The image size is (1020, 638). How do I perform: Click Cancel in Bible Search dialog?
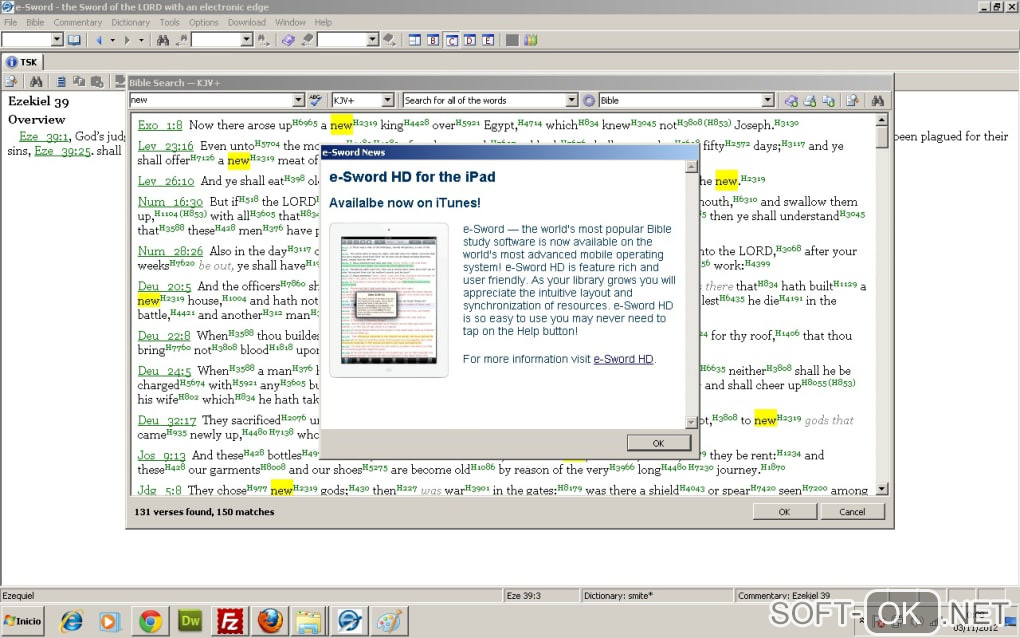point(852,512)
